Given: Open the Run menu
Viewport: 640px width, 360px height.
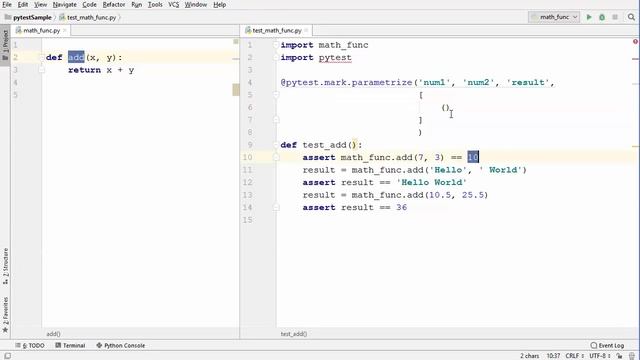Looking at the screenshot, I should point(137,4).
